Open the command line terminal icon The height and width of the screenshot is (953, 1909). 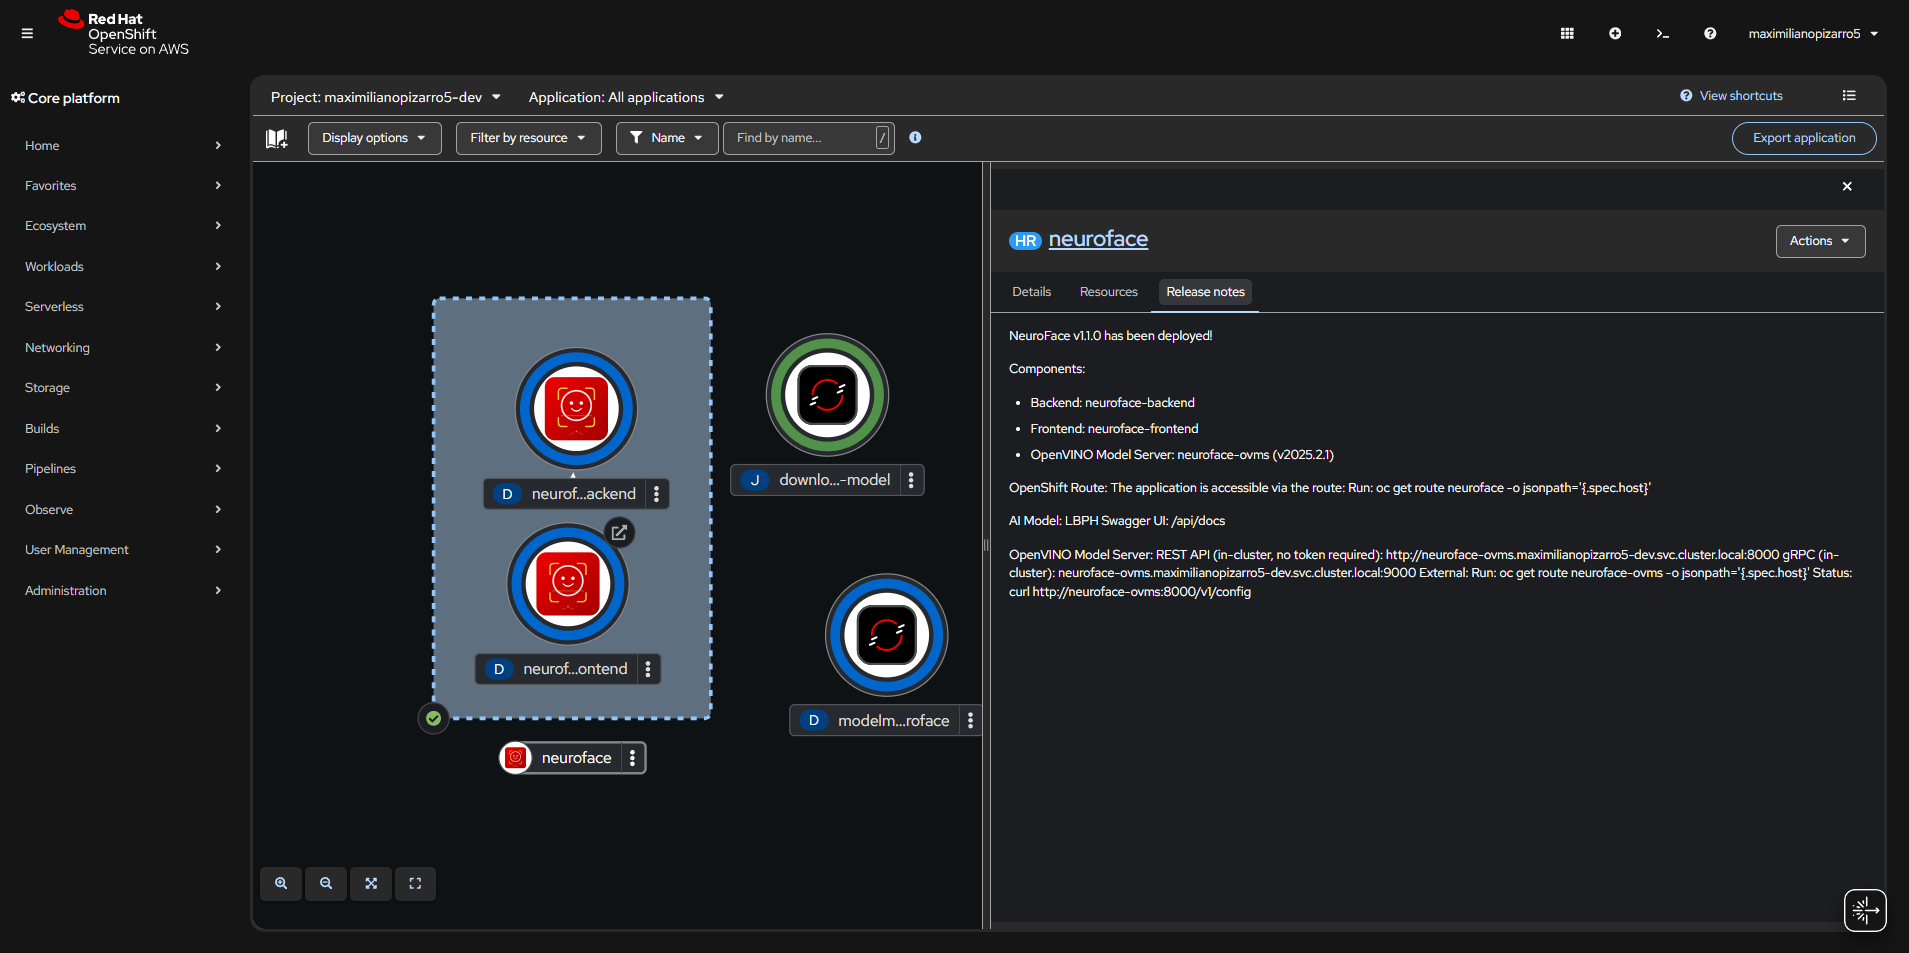[1662, 34]
